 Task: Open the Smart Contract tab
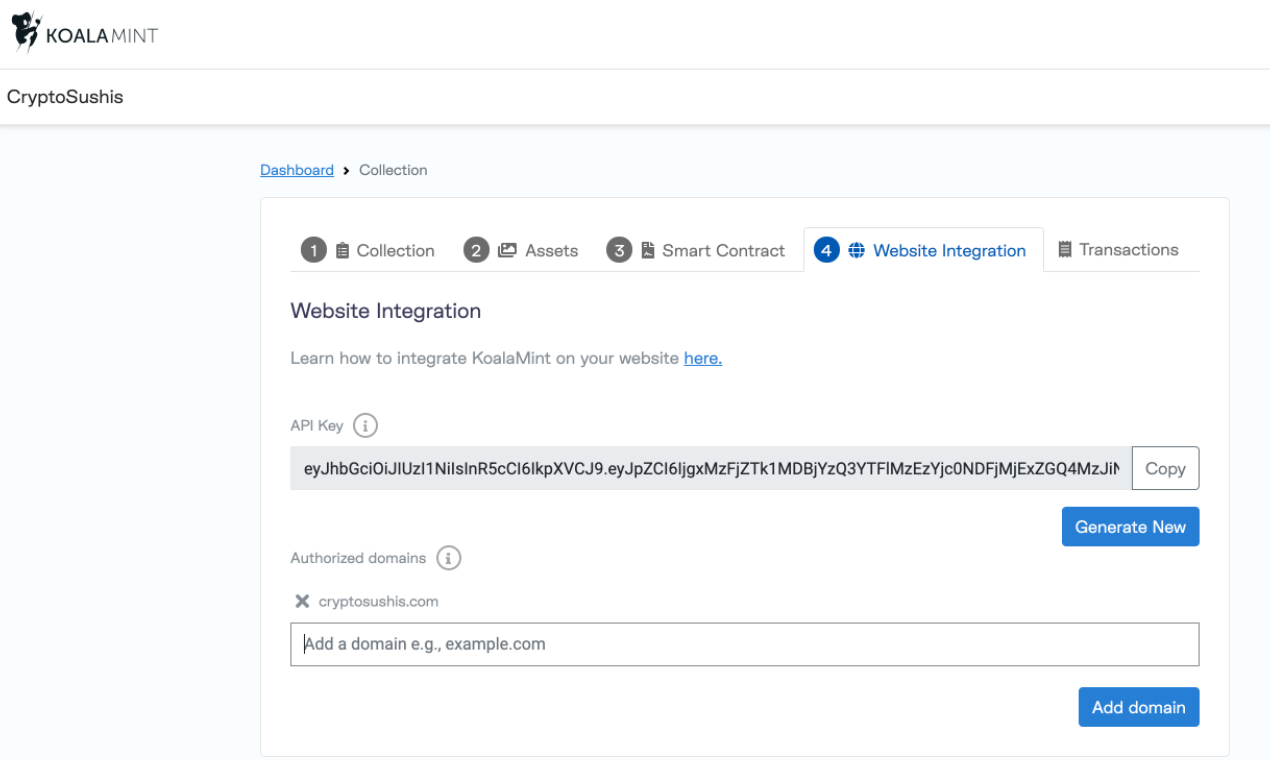(x=723, y=251)
